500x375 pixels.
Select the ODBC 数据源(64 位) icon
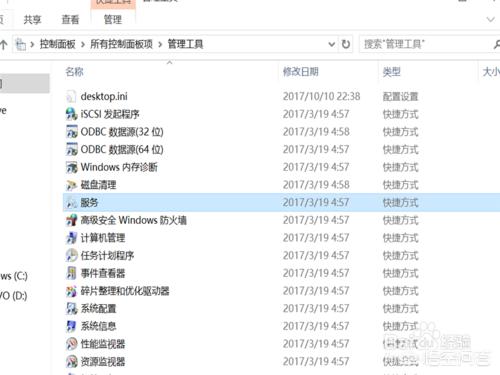coord(71,150)
